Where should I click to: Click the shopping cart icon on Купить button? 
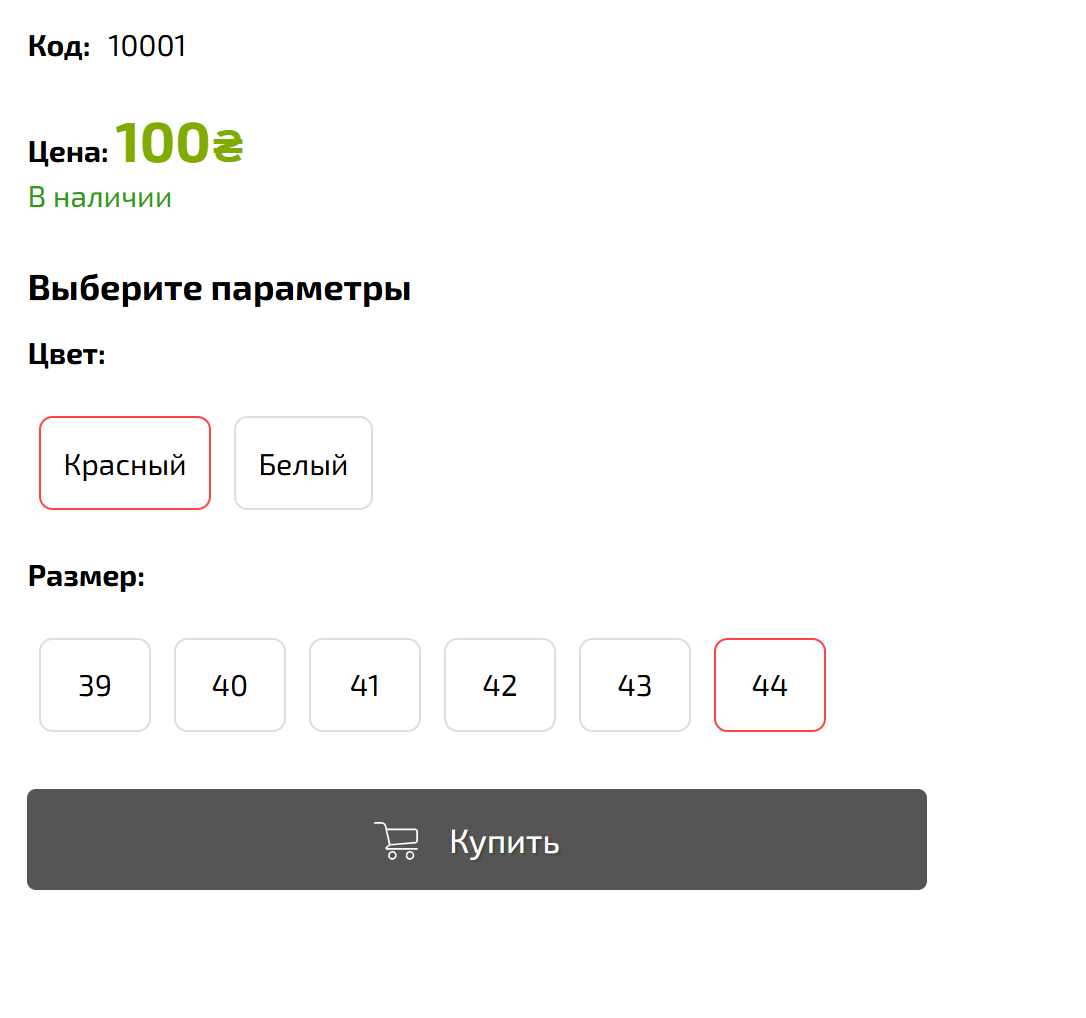point(397,840)
